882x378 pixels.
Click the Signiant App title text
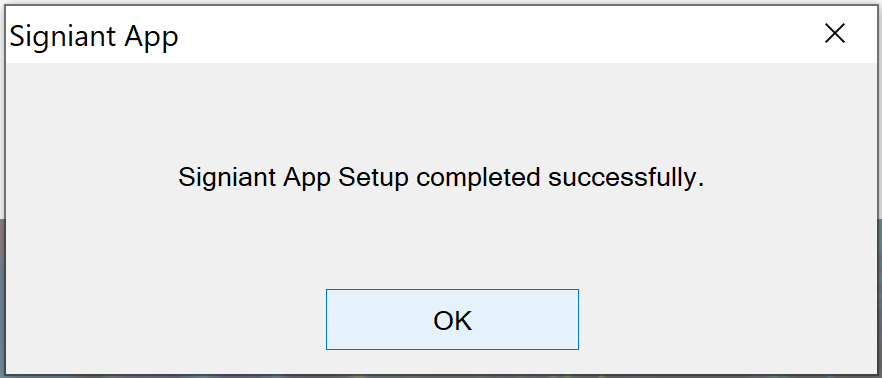94,38
